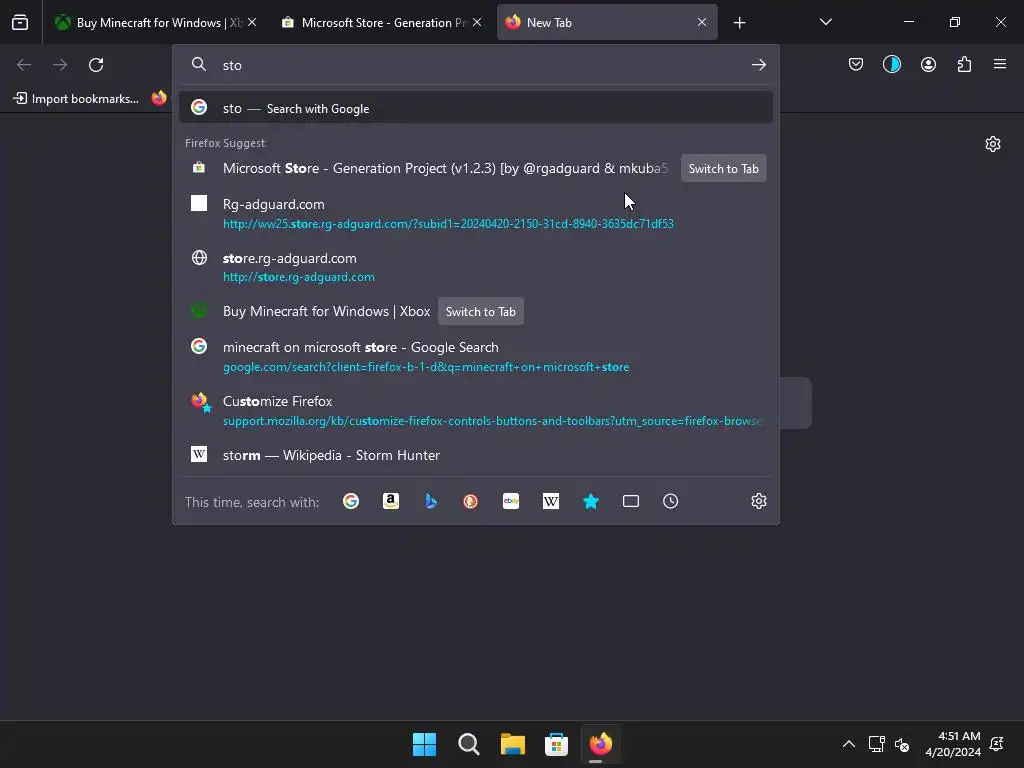Select Rg-adguard.com suggestion title
This screenshot has height=768, width=1024.
click(x=274, y=204)
